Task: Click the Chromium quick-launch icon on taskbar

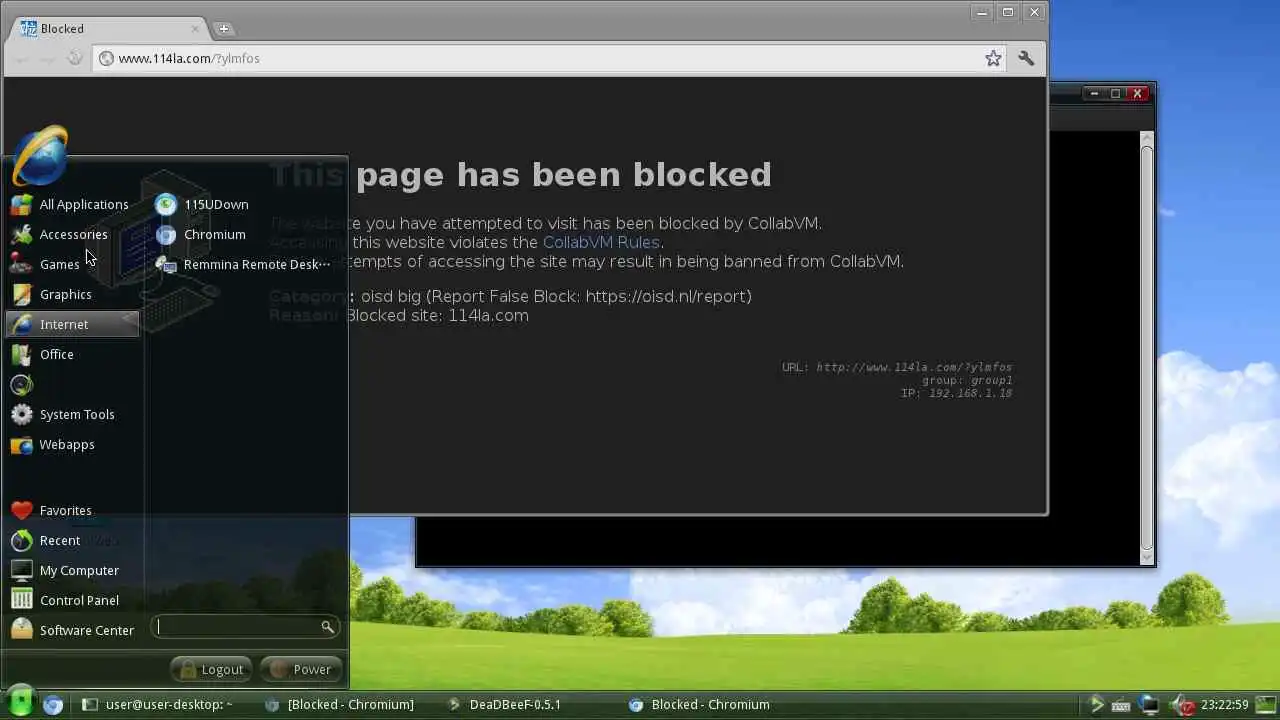Action: 53,704
